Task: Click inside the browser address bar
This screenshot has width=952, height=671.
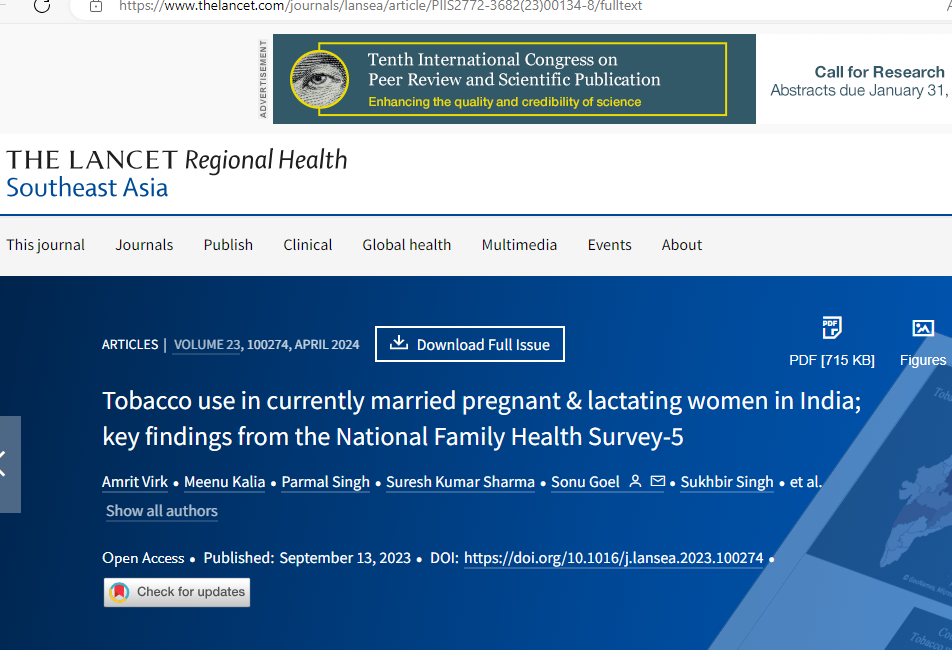Action: coord(400,8)
